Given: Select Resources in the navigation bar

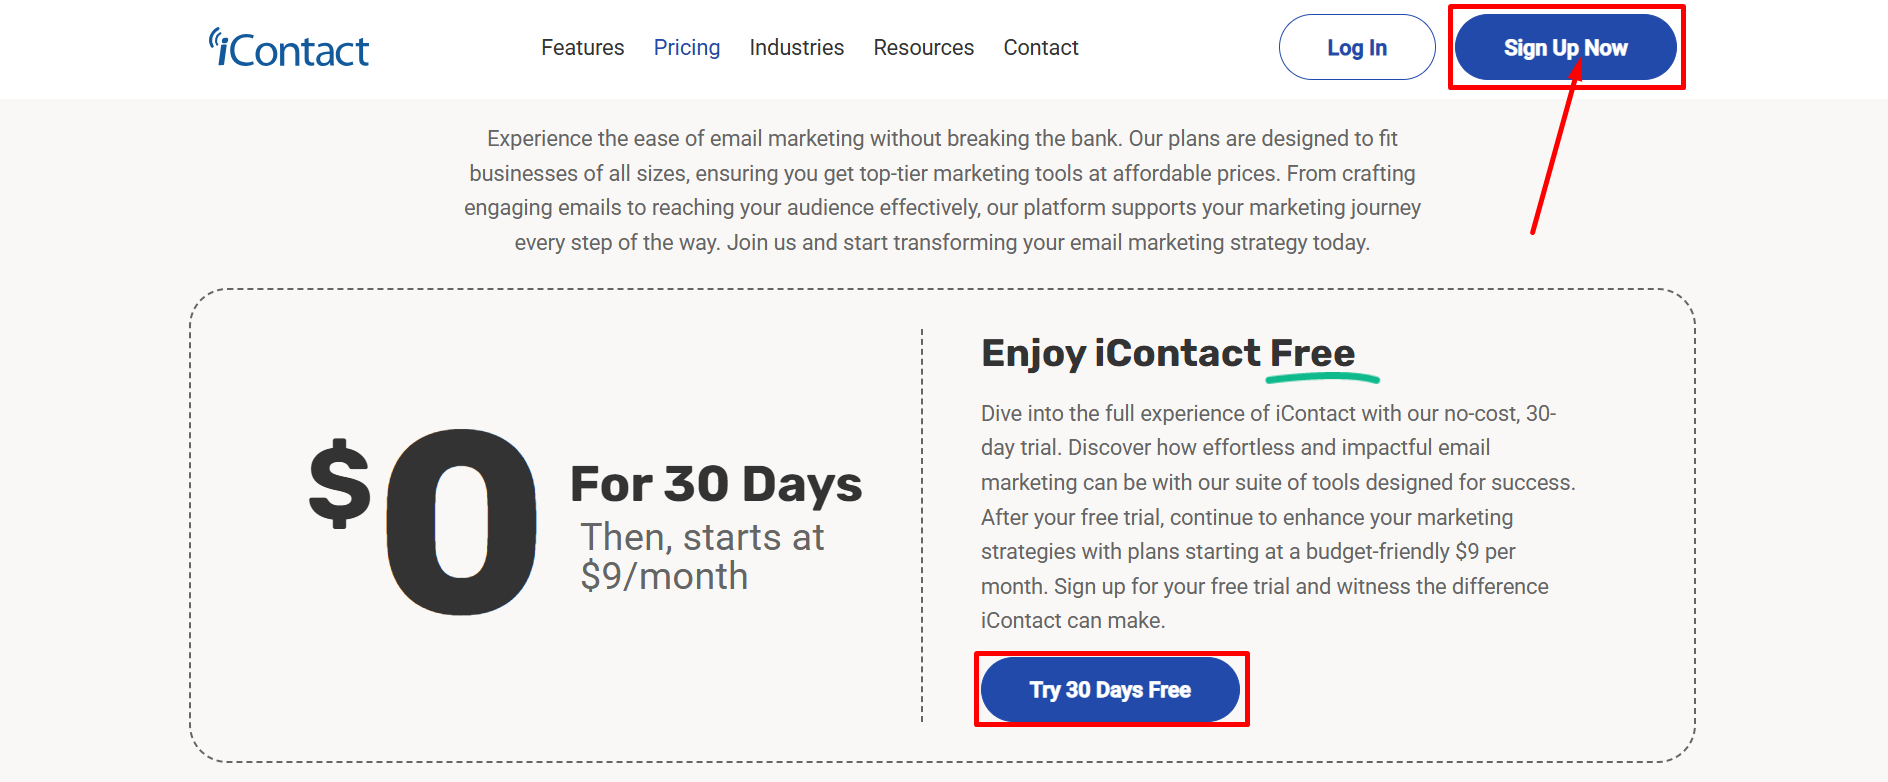Looking at the screenshot, I should coord(923,48).
